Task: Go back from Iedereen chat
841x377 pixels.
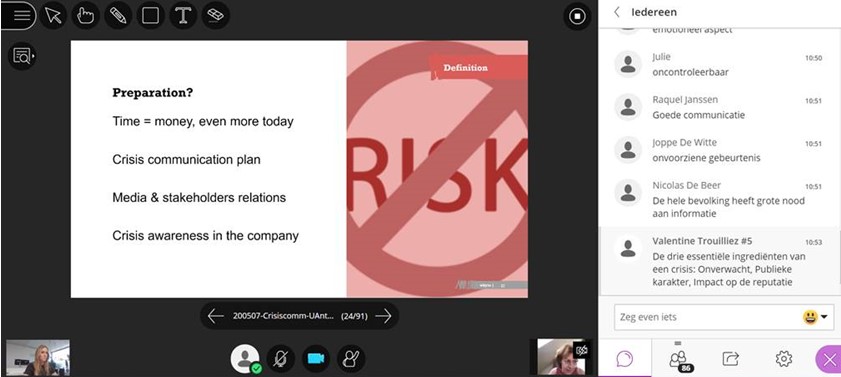Action: [x=617, y=12]
